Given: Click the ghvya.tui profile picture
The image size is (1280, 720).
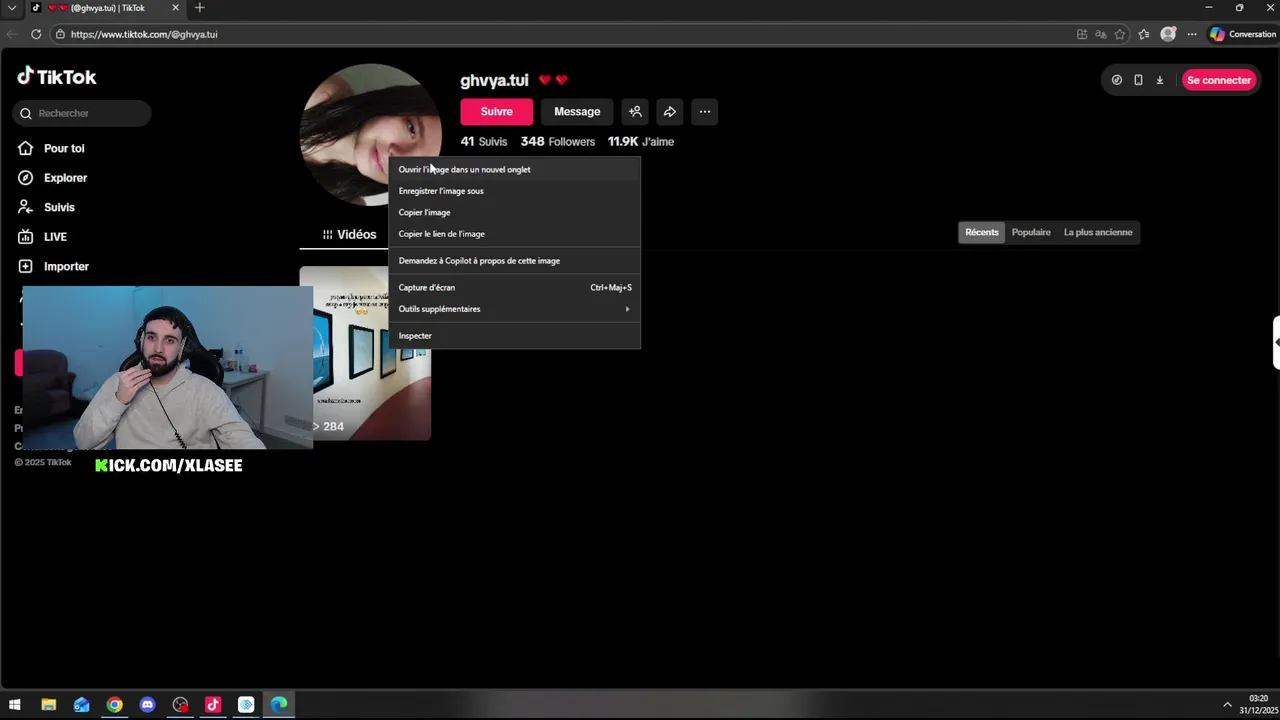Looking at the screenshot, I should click(371, 134).
